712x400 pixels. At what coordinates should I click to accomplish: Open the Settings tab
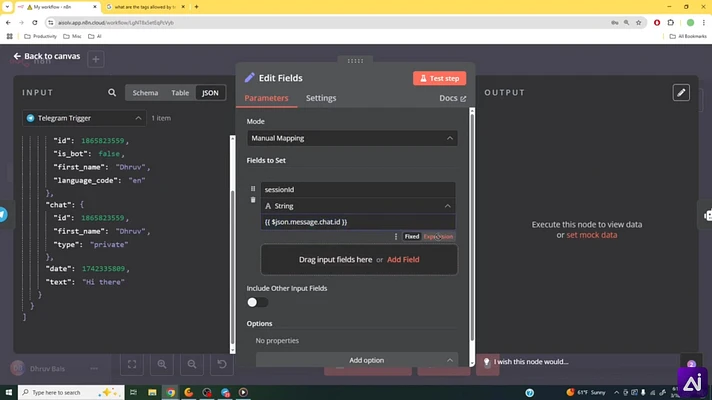pos(321,98)
